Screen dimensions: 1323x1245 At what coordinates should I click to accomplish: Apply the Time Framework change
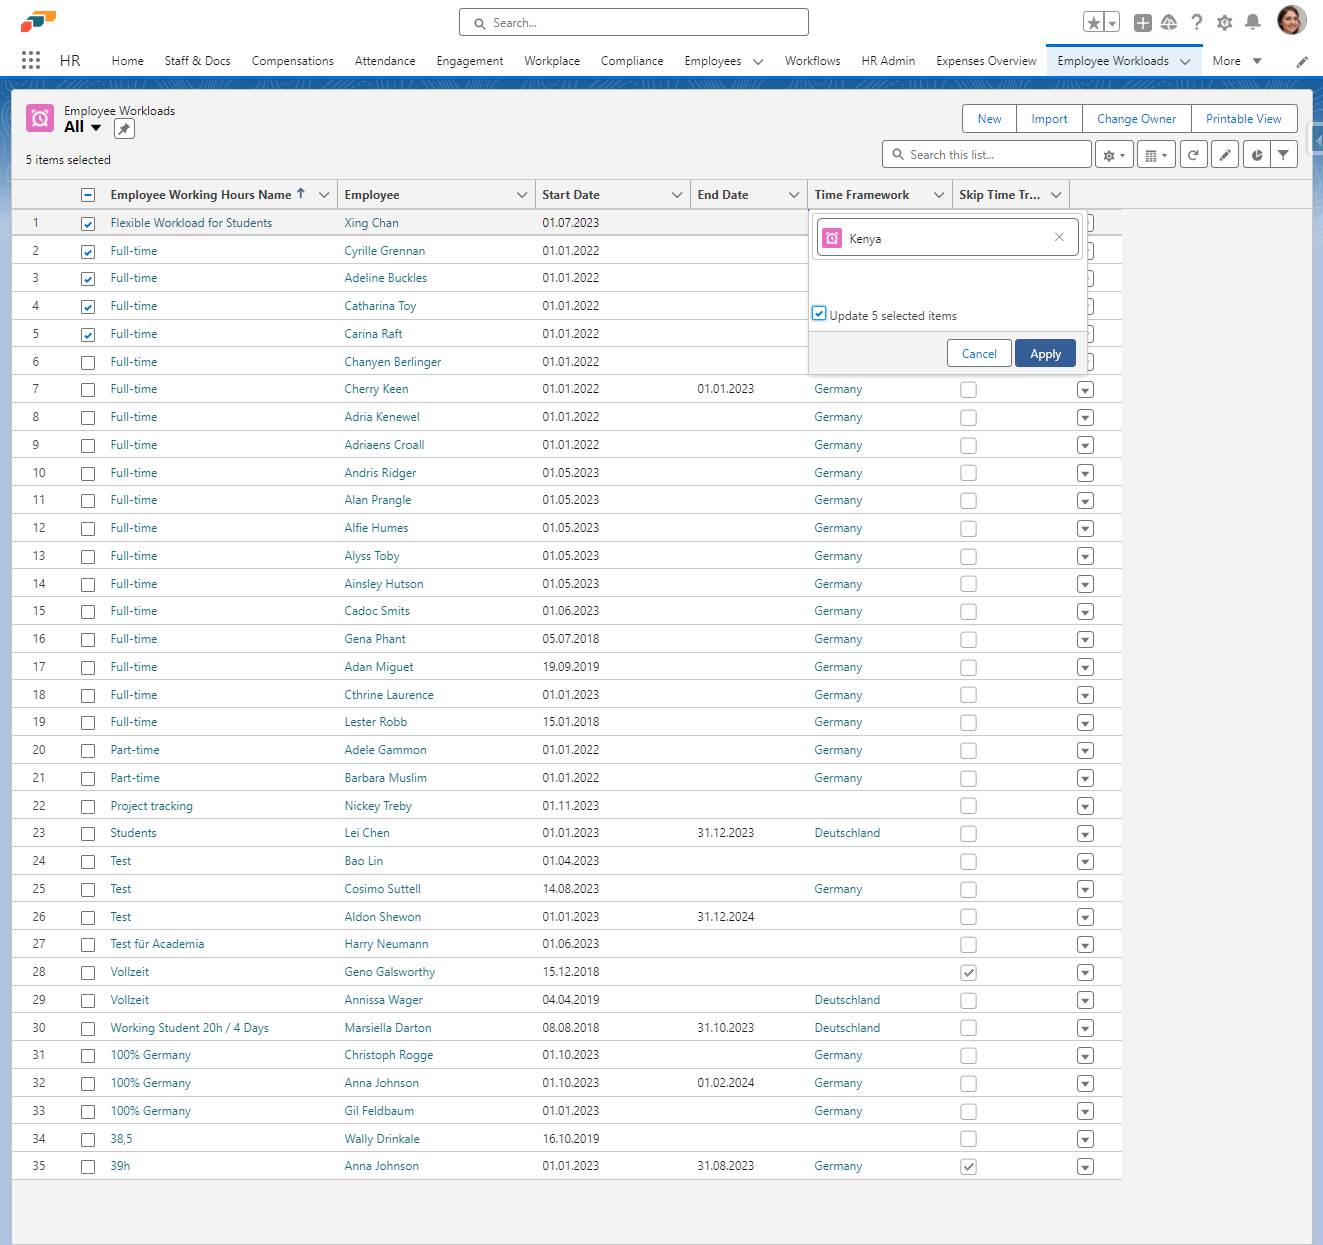pos(1045,354)
